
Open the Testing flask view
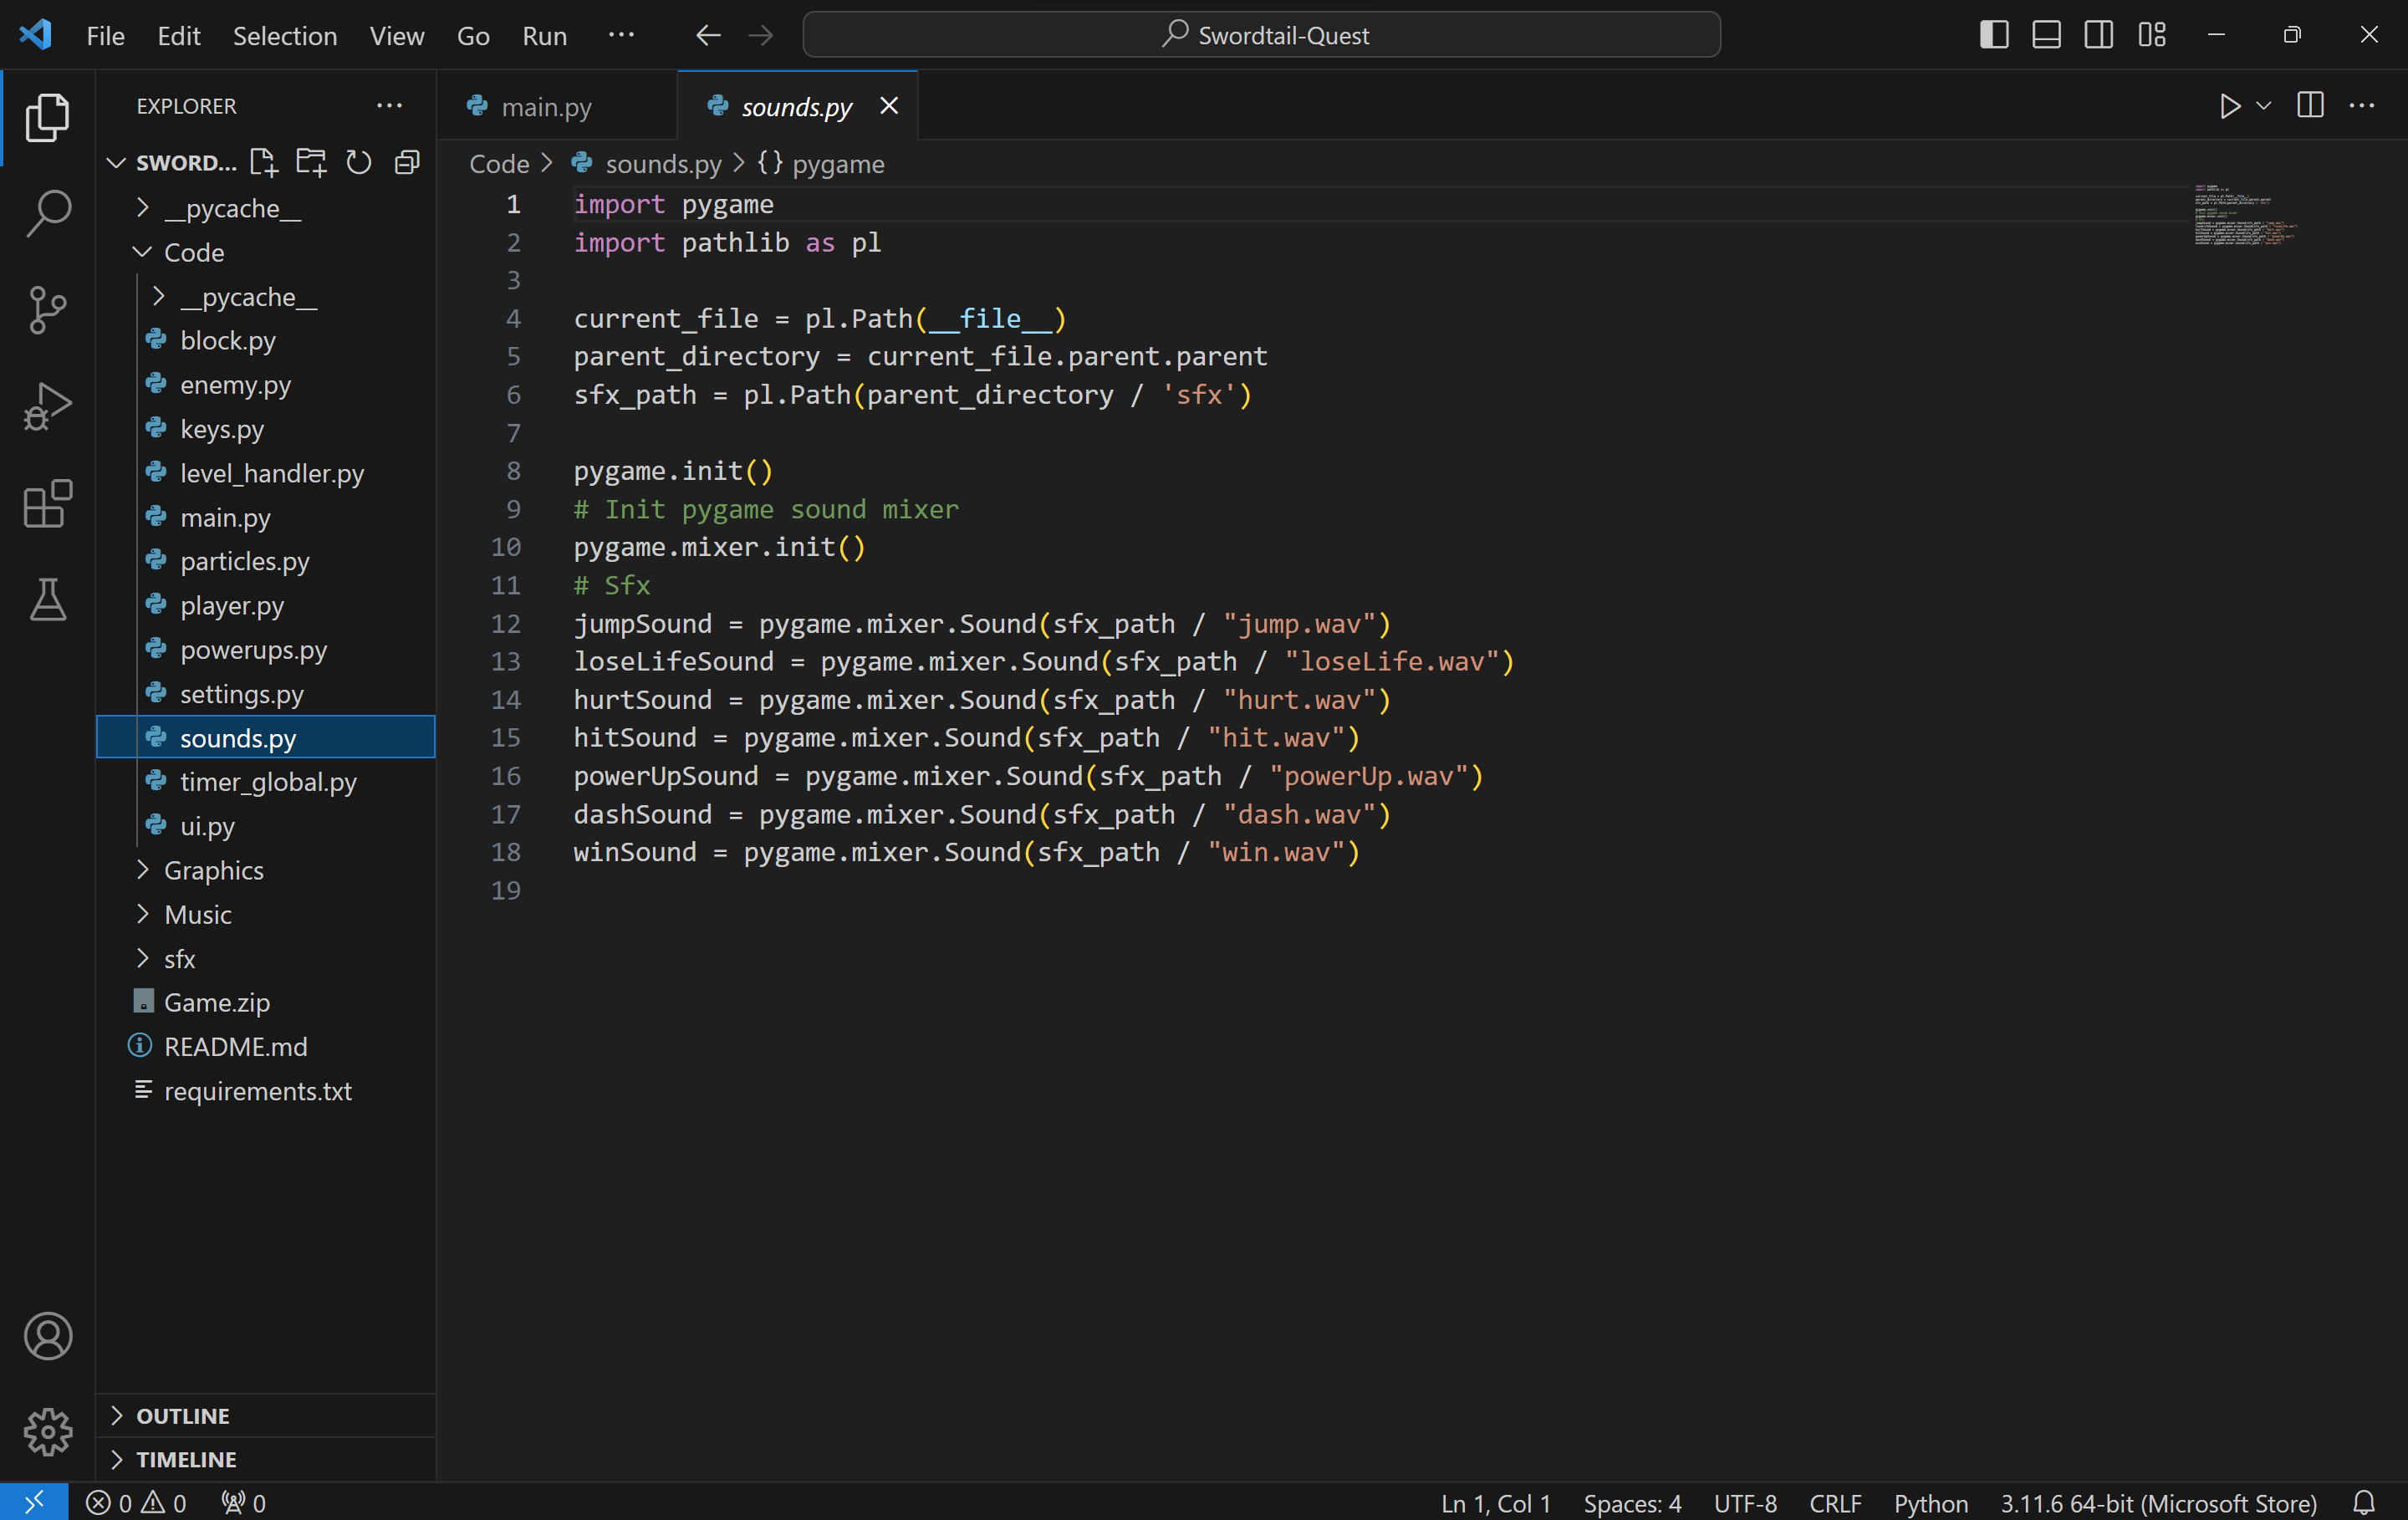[47, 599]
